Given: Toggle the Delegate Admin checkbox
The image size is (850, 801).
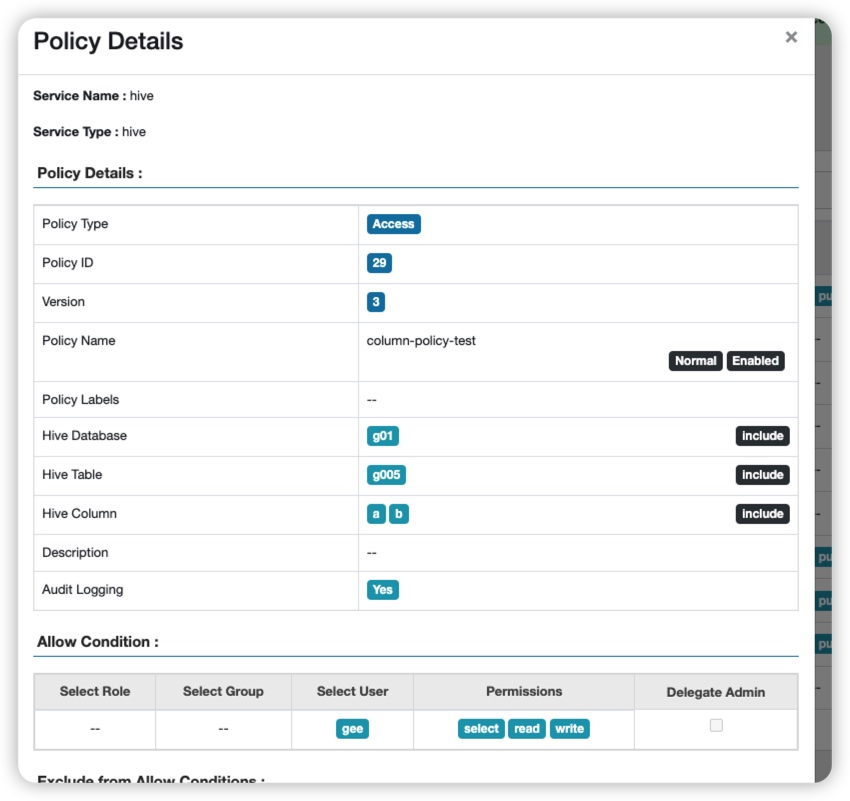Looking at the screenshot, I should pyautogui.click(x=716, y=726).
